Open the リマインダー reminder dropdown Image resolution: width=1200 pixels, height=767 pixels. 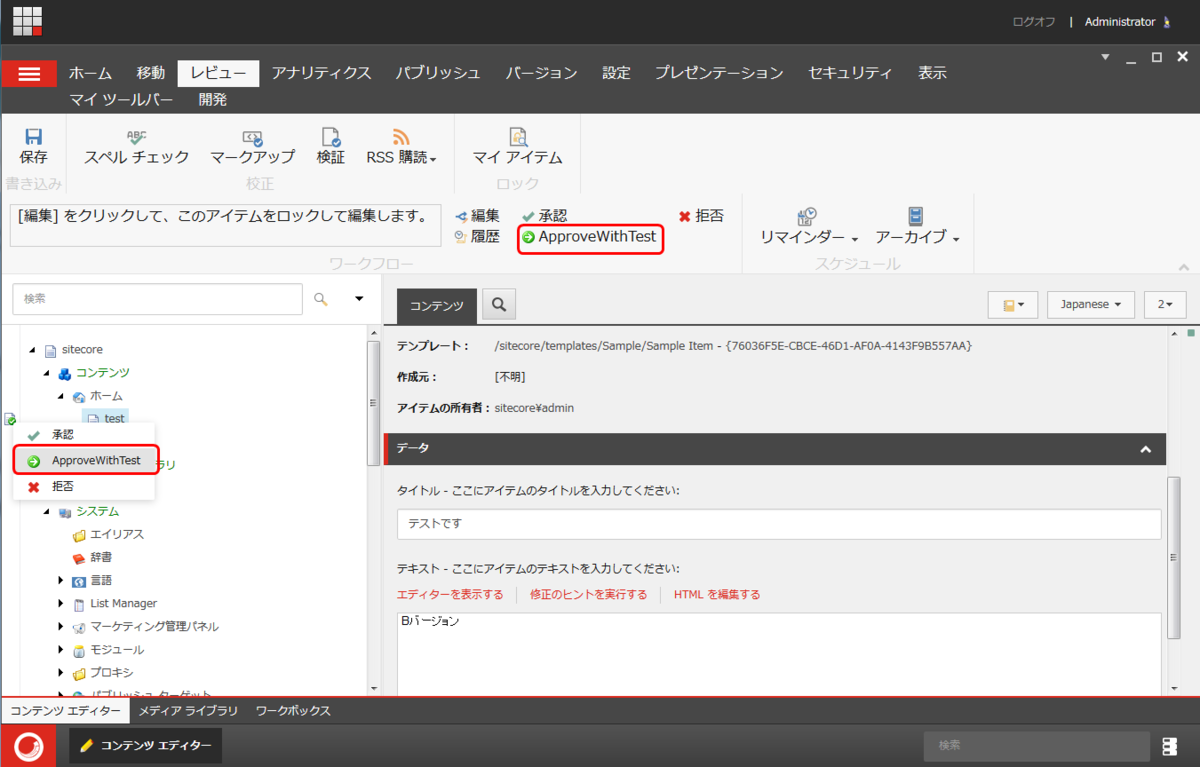point(809,227)
